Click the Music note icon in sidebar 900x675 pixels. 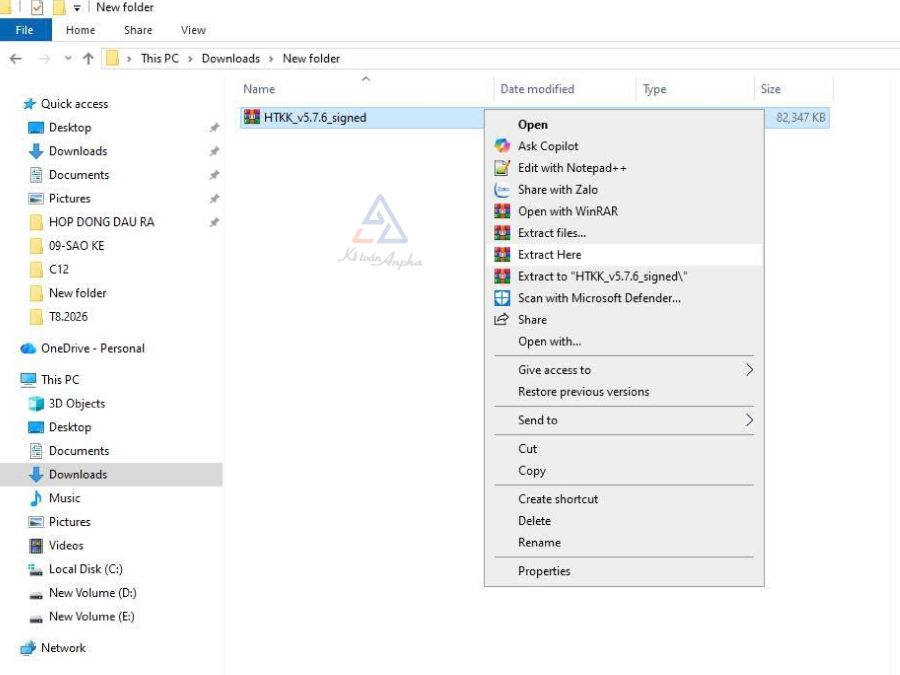coord(36,498)
